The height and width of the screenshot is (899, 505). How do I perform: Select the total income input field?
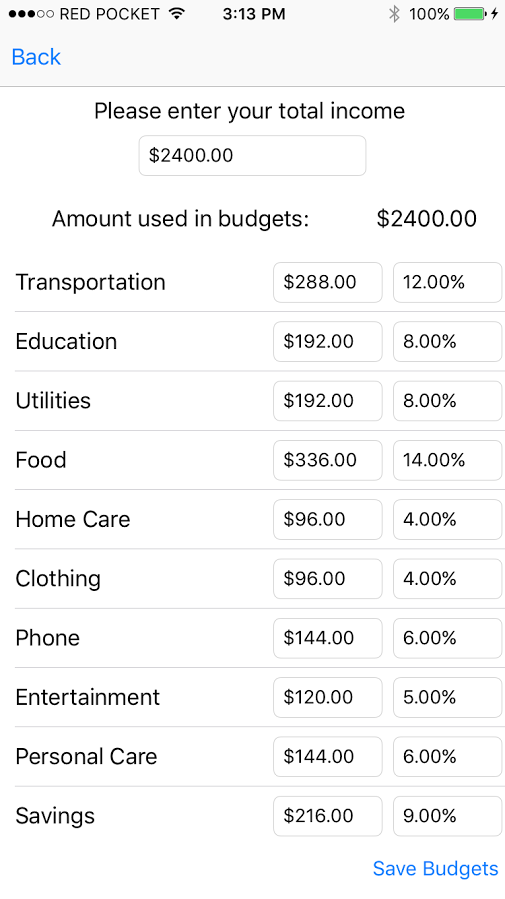click(252, 155)
